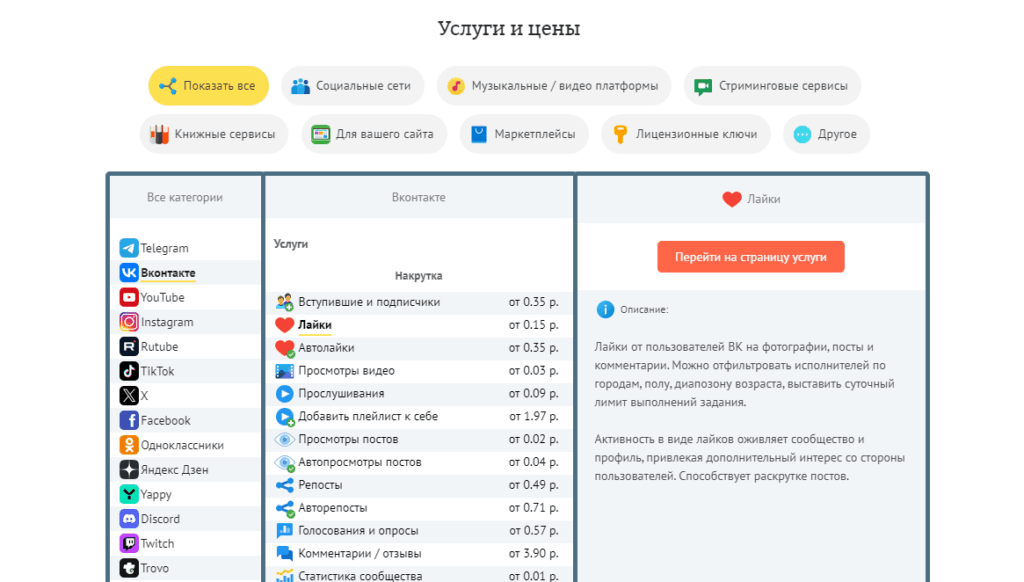Open the YouTube category
1024x582 pixels.
[185, 297]
